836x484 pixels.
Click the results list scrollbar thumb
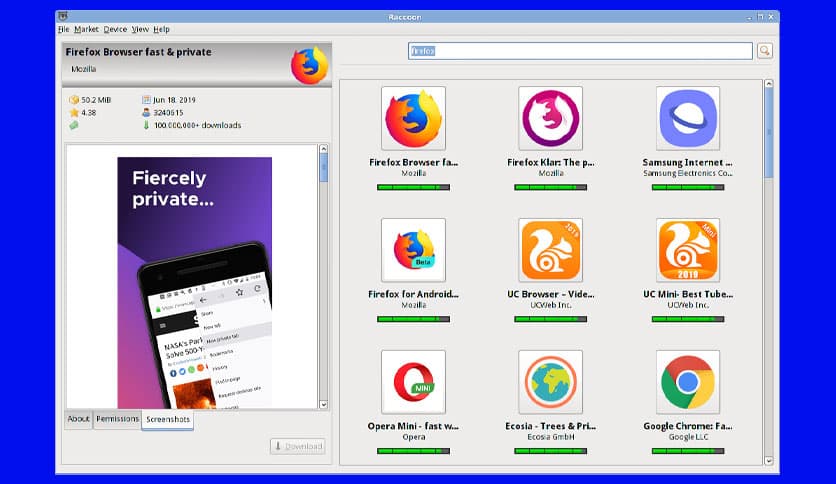769,132
